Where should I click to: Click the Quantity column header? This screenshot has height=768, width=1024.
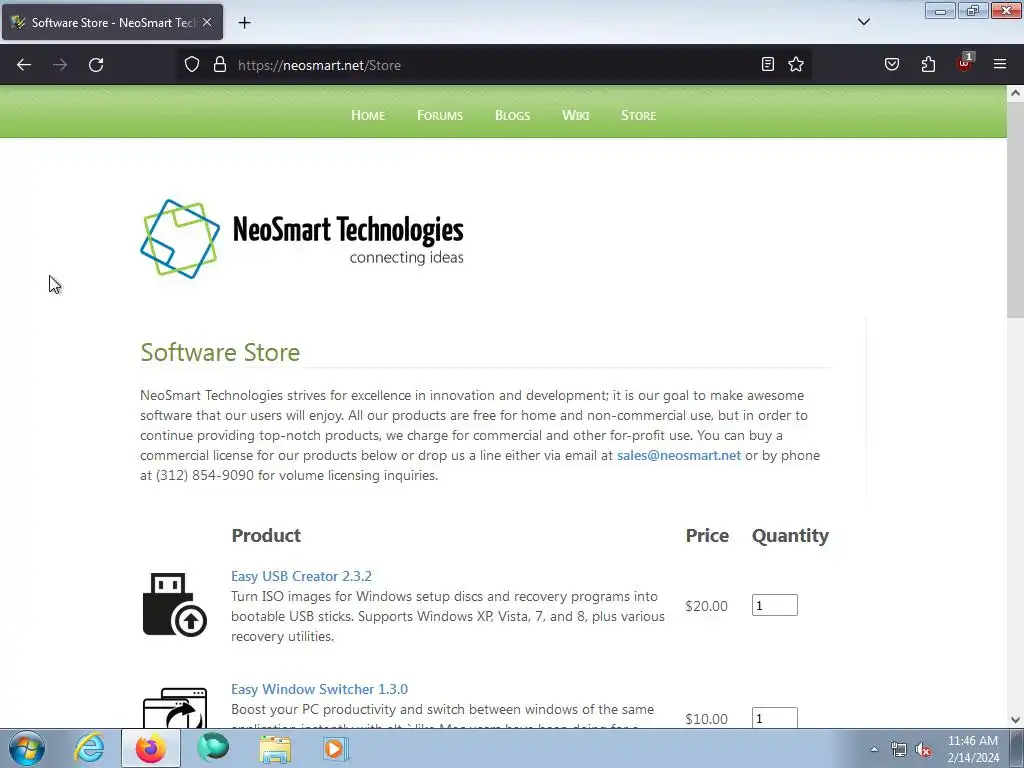(x=790, y=536)
